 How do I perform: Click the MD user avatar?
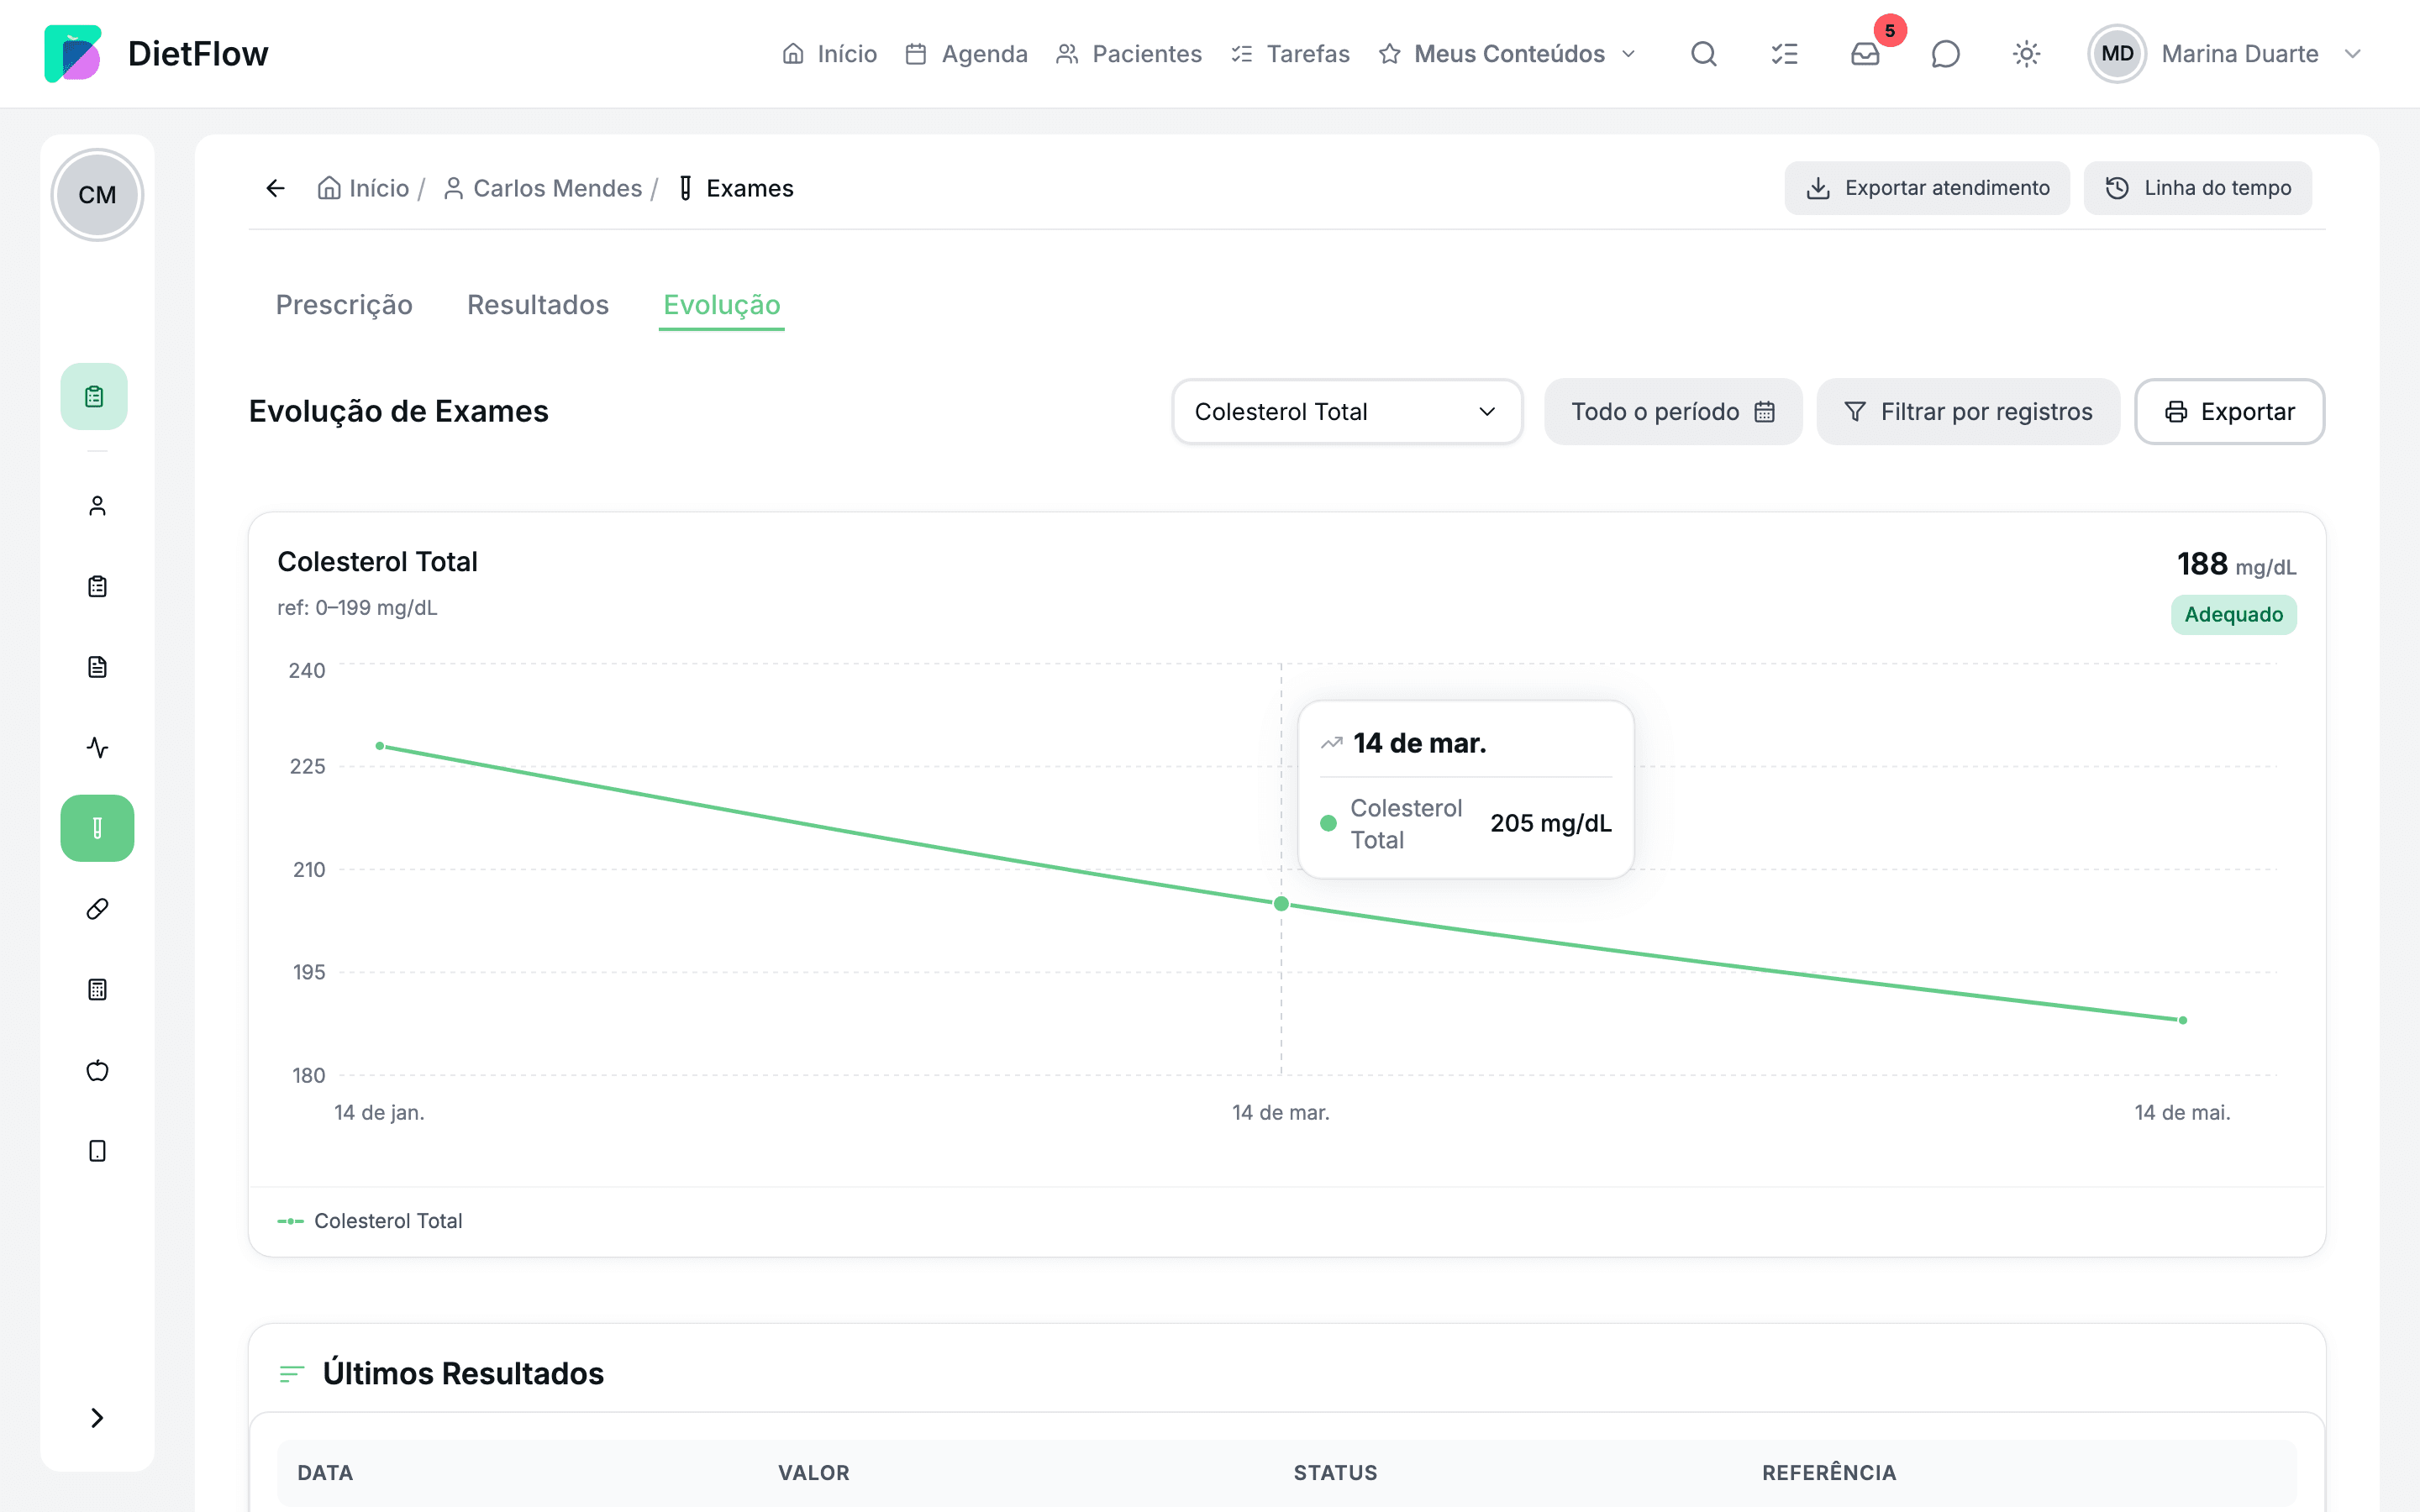pos(2117,54)
